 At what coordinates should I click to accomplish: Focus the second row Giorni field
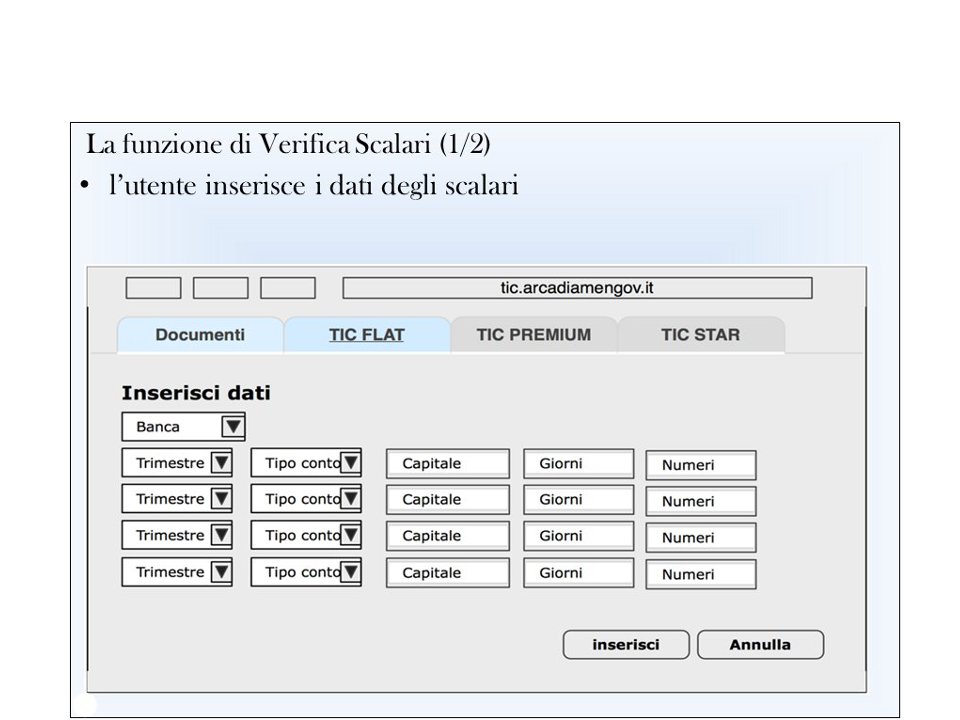click(578, 500)
